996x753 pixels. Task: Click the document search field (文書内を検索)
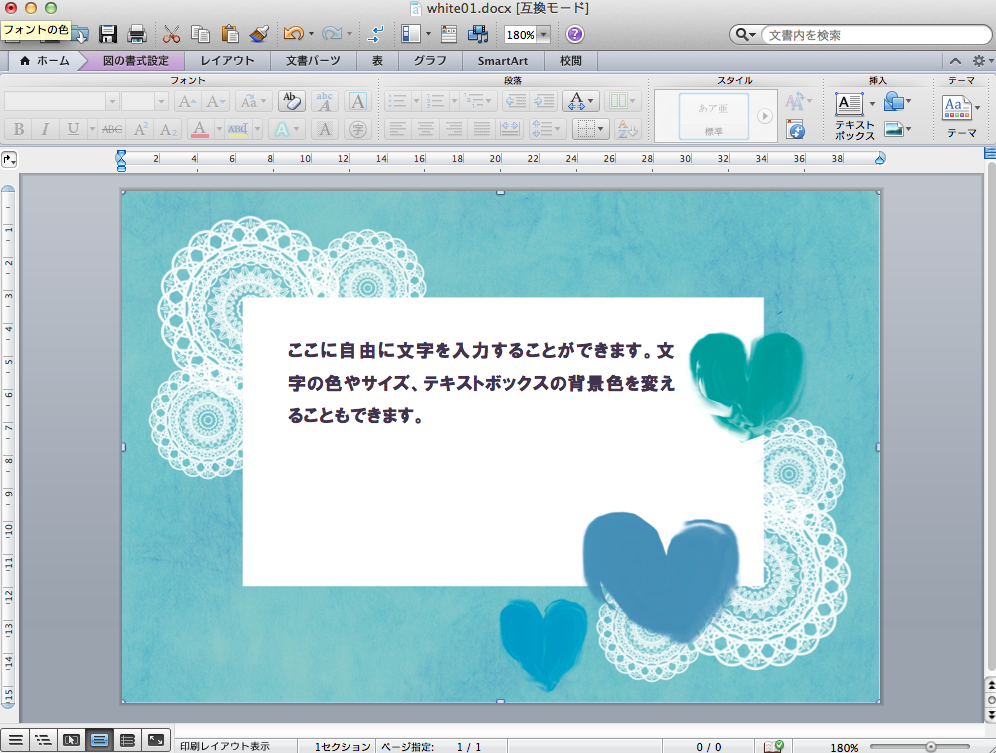(x=870, y=35)
